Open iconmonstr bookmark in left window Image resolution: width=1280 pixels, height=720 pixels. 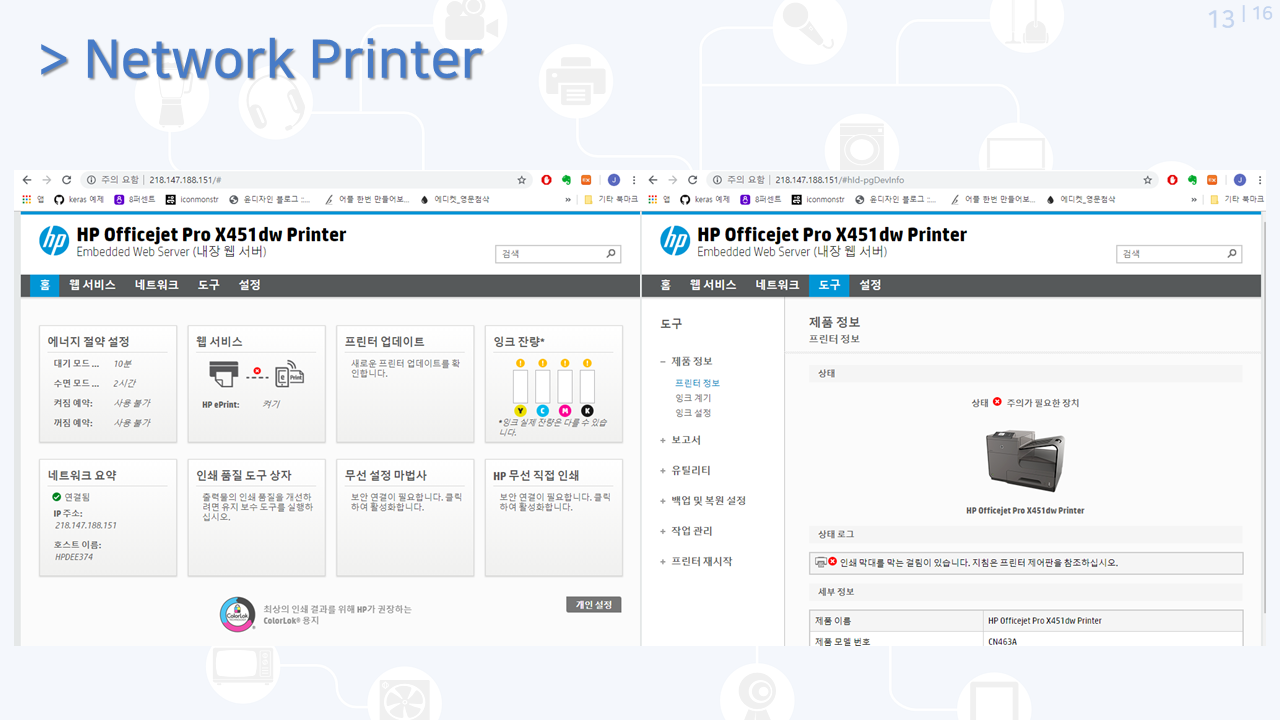(191, 199)
